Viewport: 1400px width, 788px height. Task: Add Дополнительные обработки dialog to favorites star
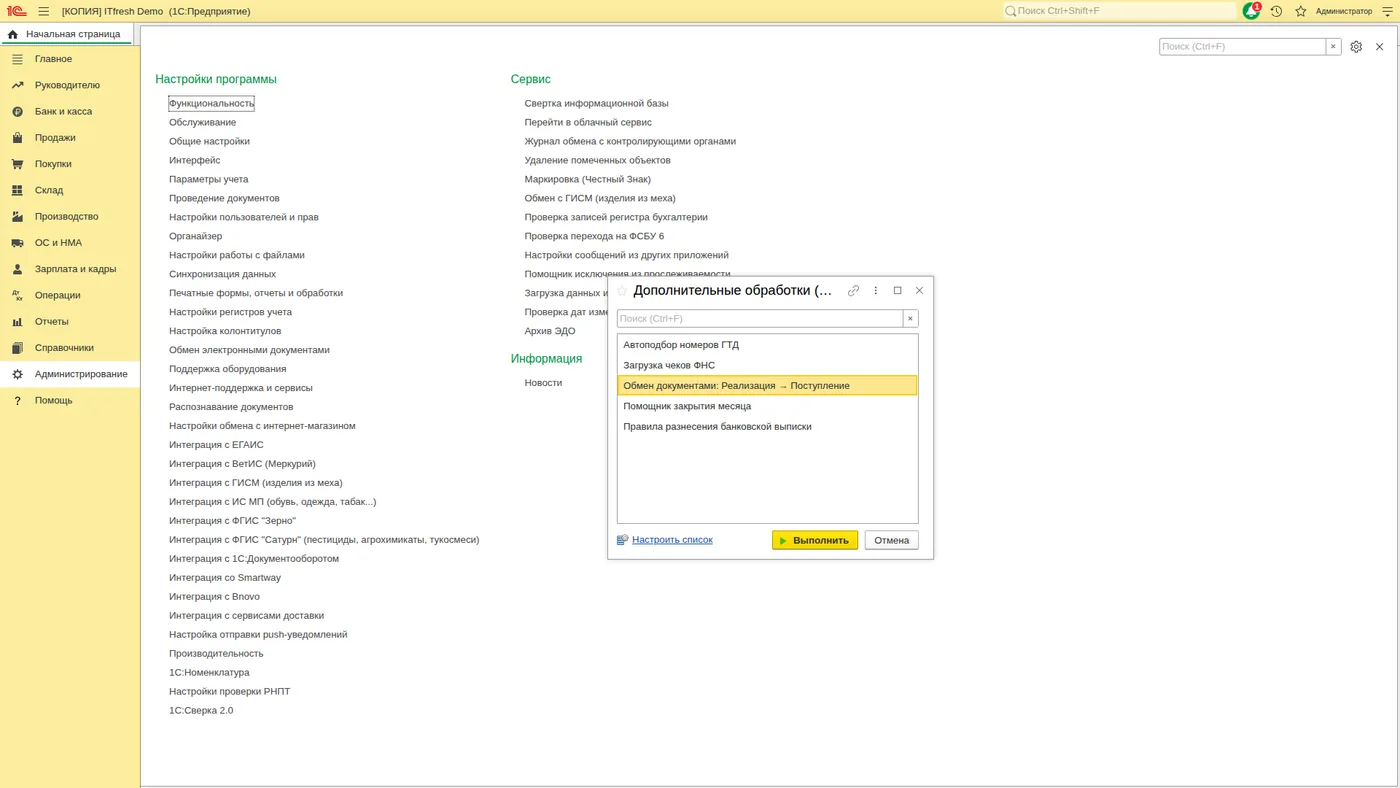(x=622, y=291)
